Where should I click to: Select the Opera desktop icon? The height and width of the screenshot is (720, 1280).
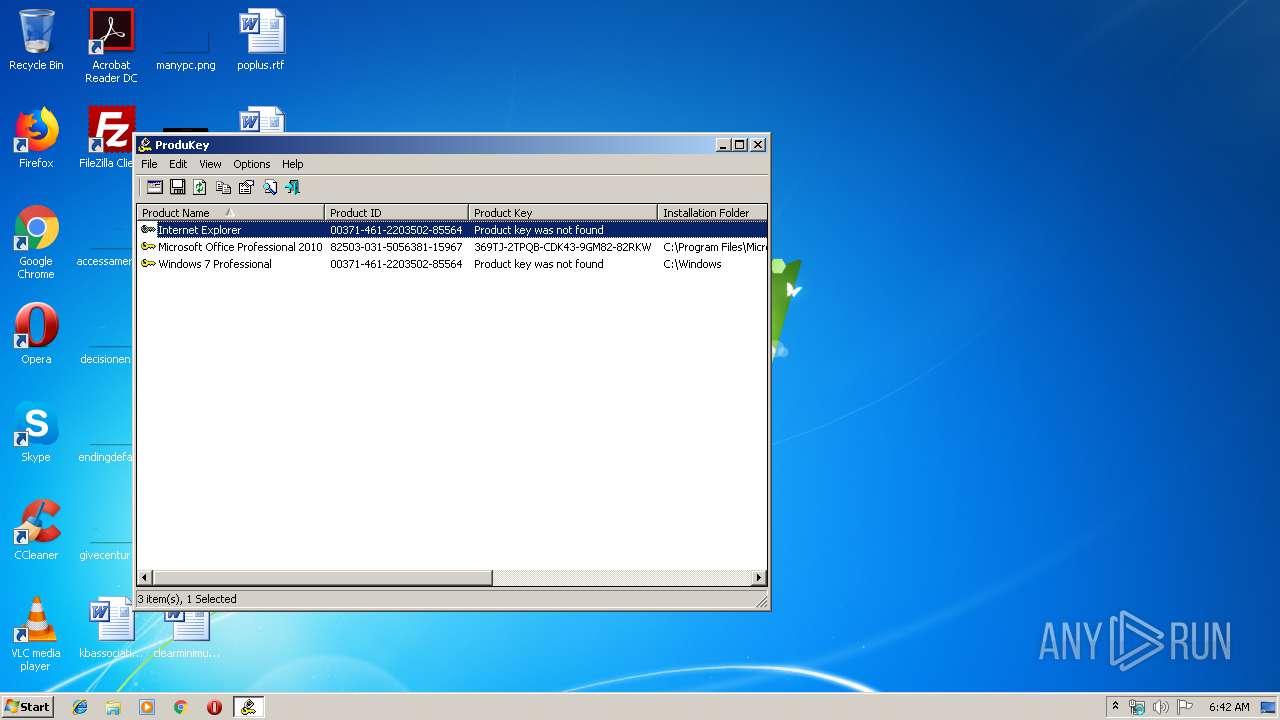click(36, 334)
